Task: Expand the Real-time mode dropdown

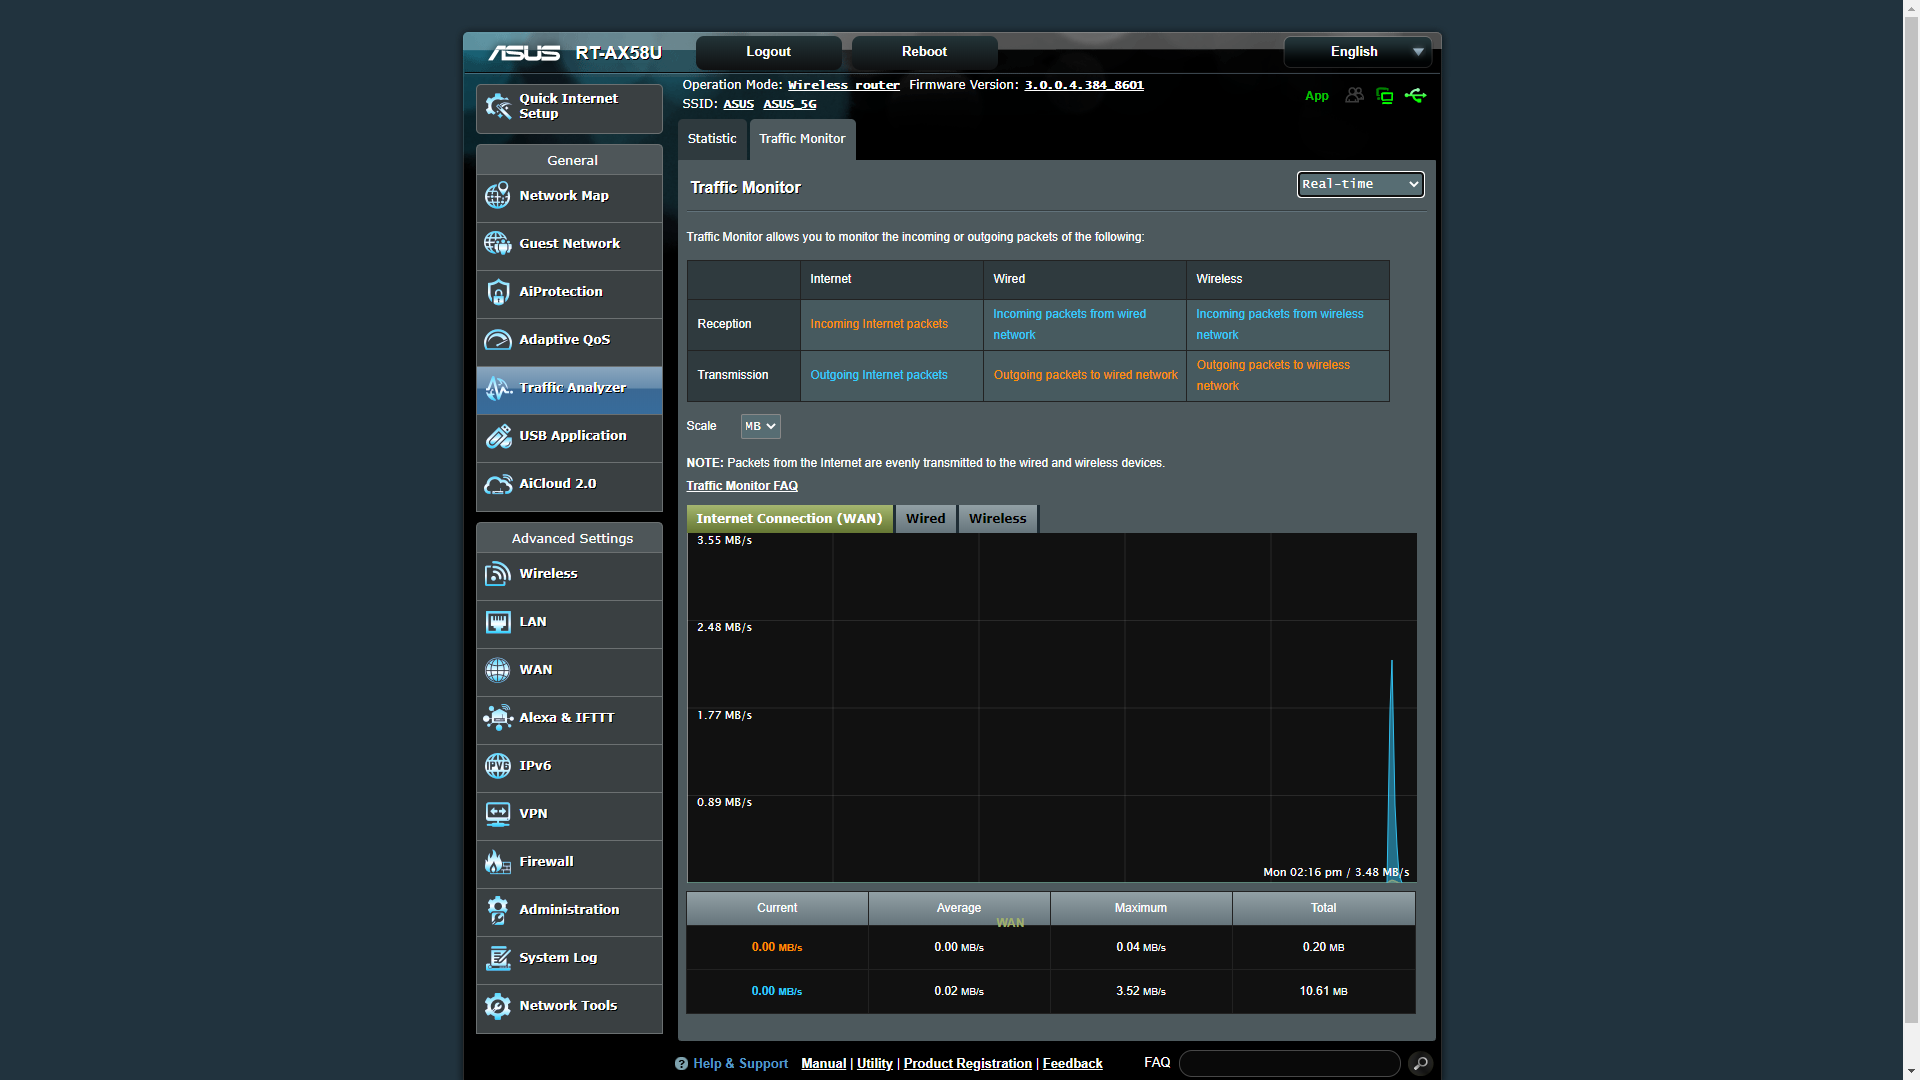Action: click(1360, 184)
